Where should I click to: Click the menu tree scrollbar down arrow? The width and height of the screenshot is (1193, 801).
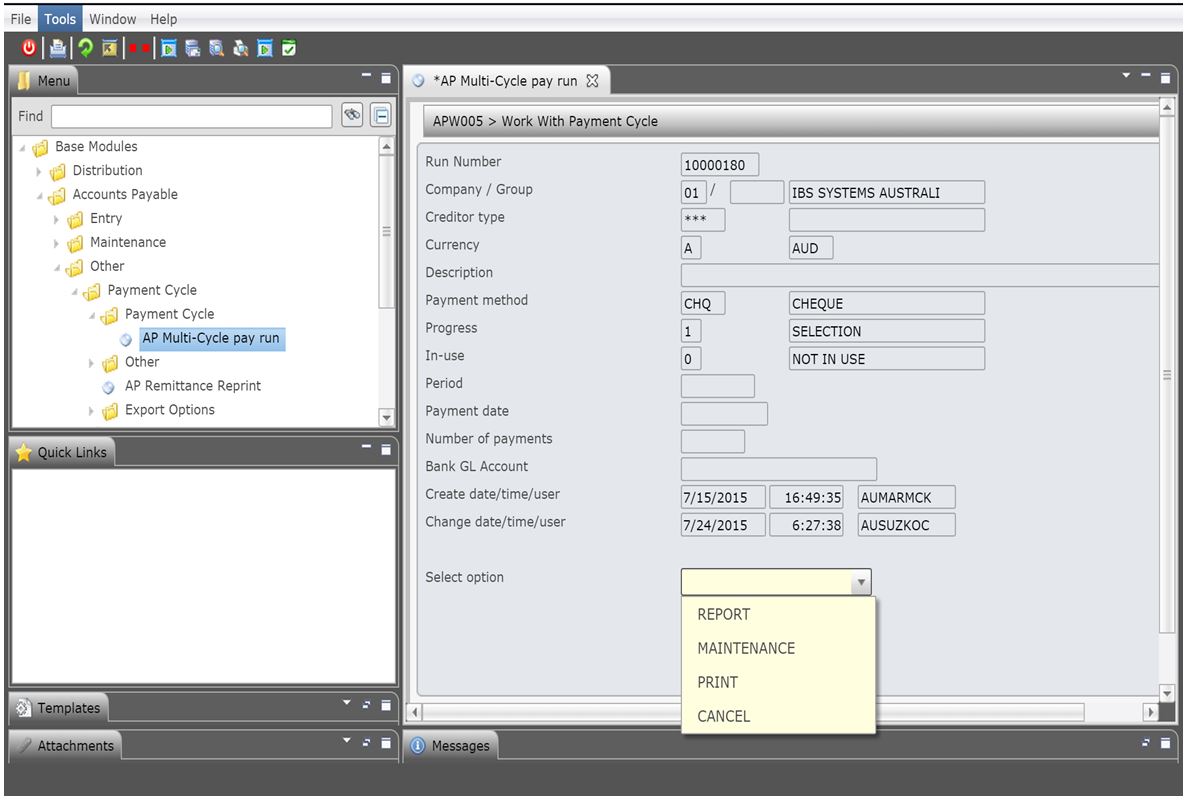pyautogui.click(x=387, y=418)
